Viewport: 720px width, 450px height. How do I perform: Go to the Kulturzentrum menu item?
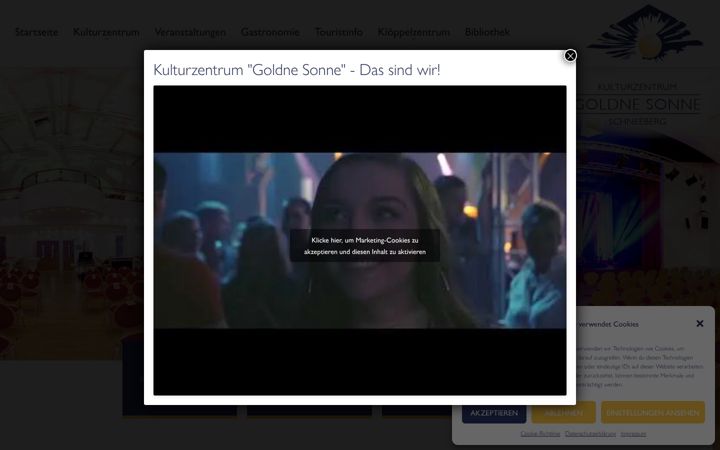pyautogui.click(x=106, y=32)
